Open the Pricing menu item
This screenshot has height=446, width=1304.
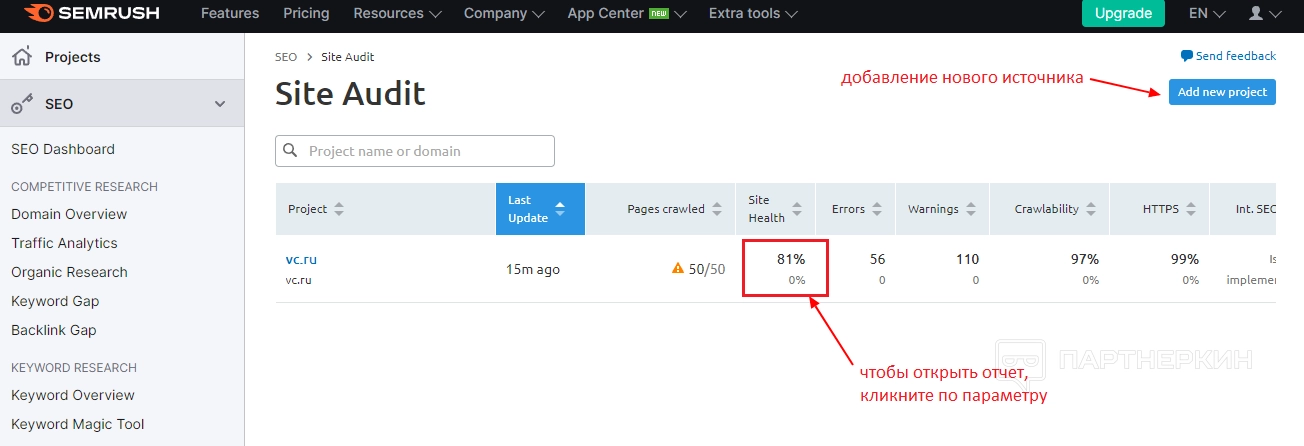[x=306, y=14]
